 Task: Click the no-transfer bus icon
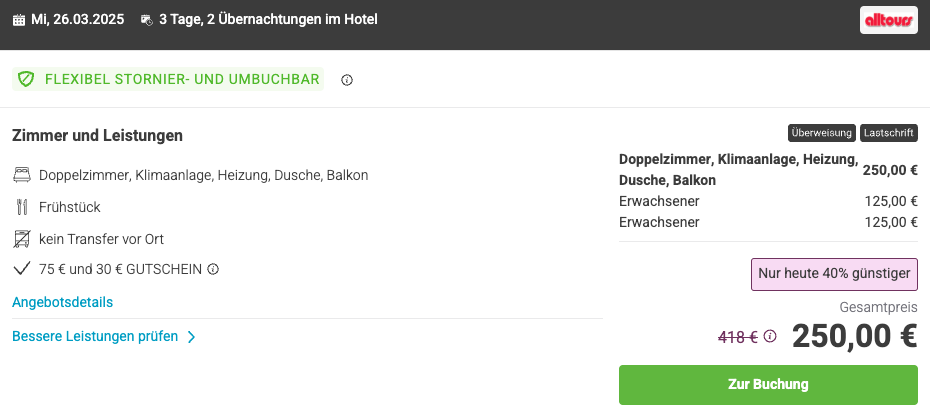click(x=21, y=239)
